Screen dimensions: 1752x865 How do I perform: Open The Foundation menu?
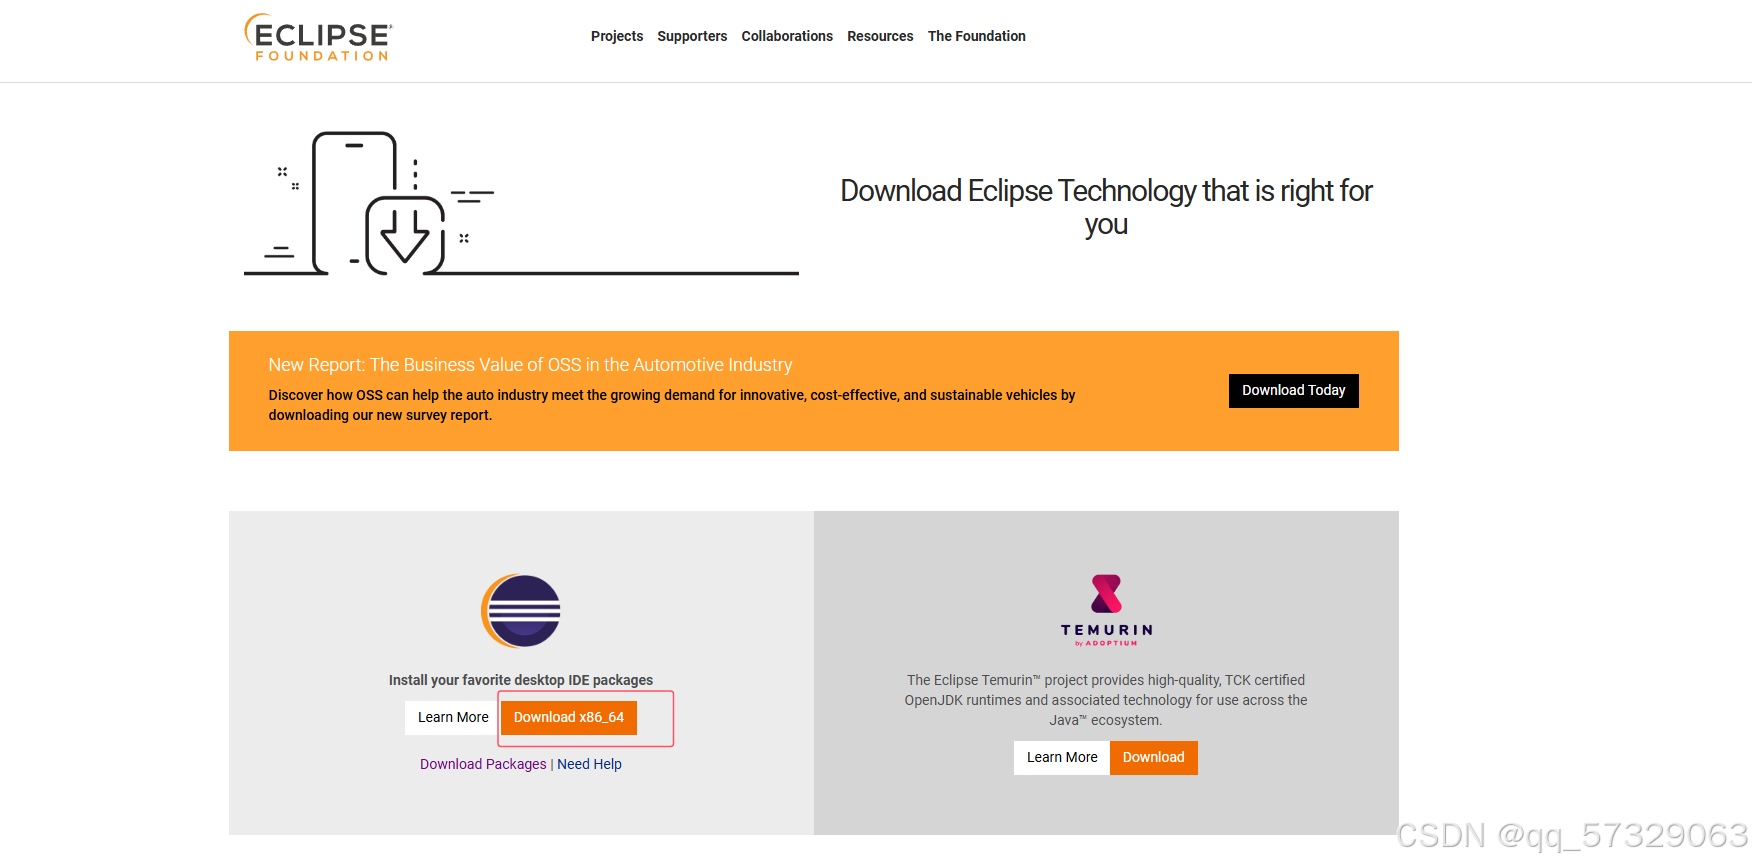[x=977, y=36]
